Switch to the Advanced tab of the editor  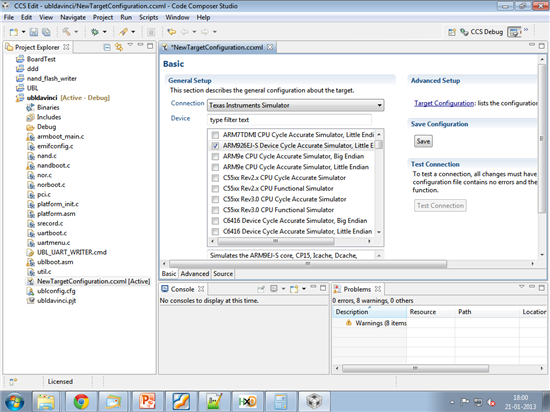pyautogui.click(x=195, y=274)
